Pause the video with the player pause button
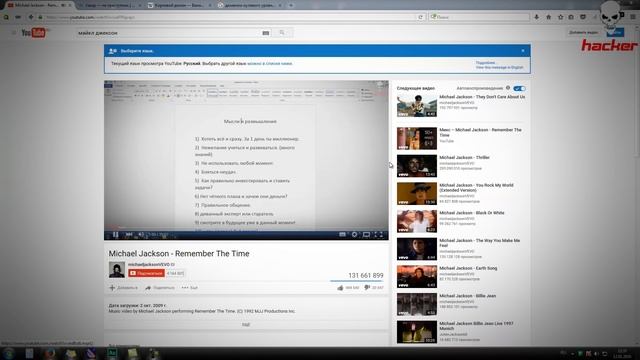 116,234
